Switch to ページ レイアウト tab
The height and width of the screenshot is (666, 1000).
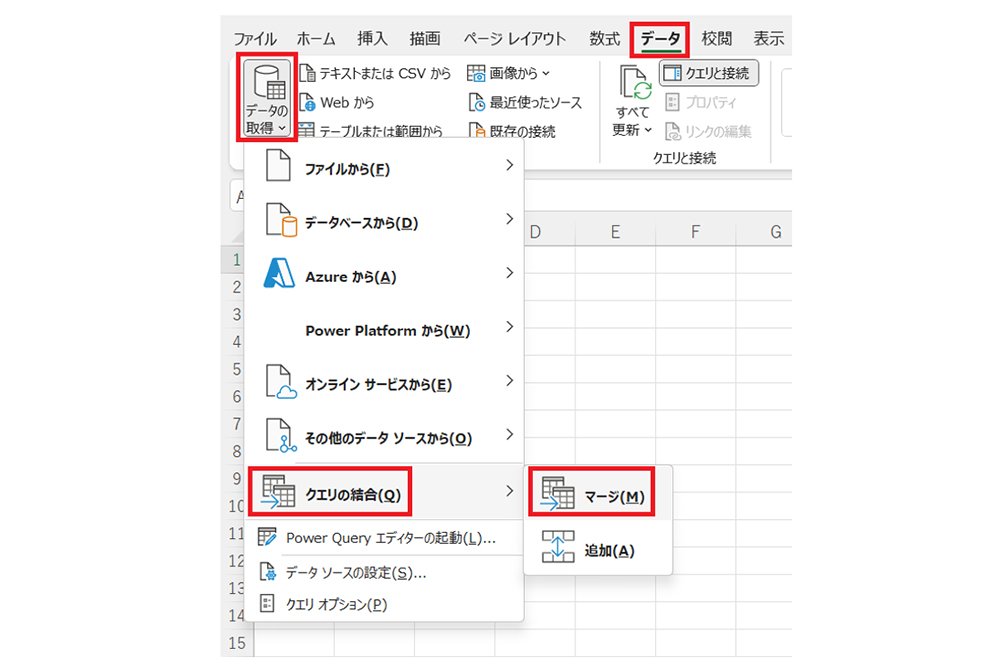514,39
